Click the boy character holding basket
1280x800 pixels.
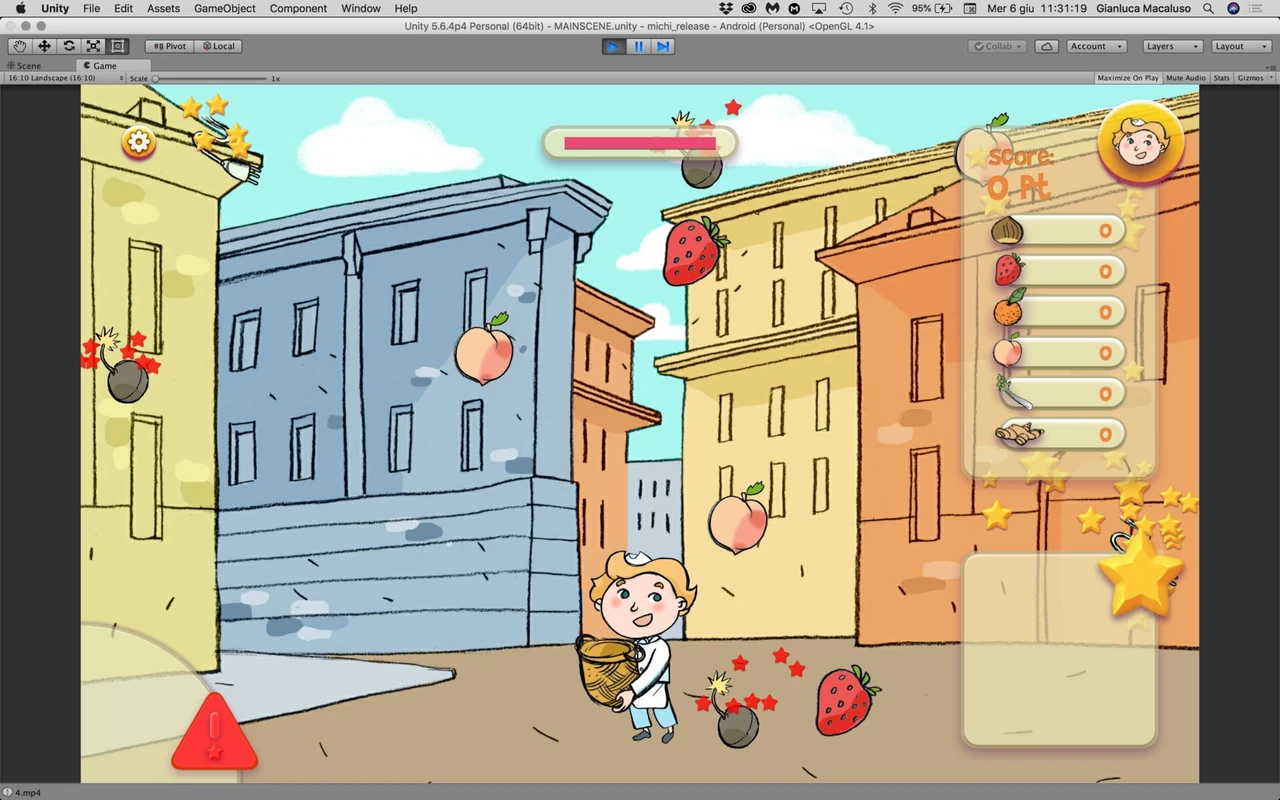pyautogui.click(x=638, y=645)
